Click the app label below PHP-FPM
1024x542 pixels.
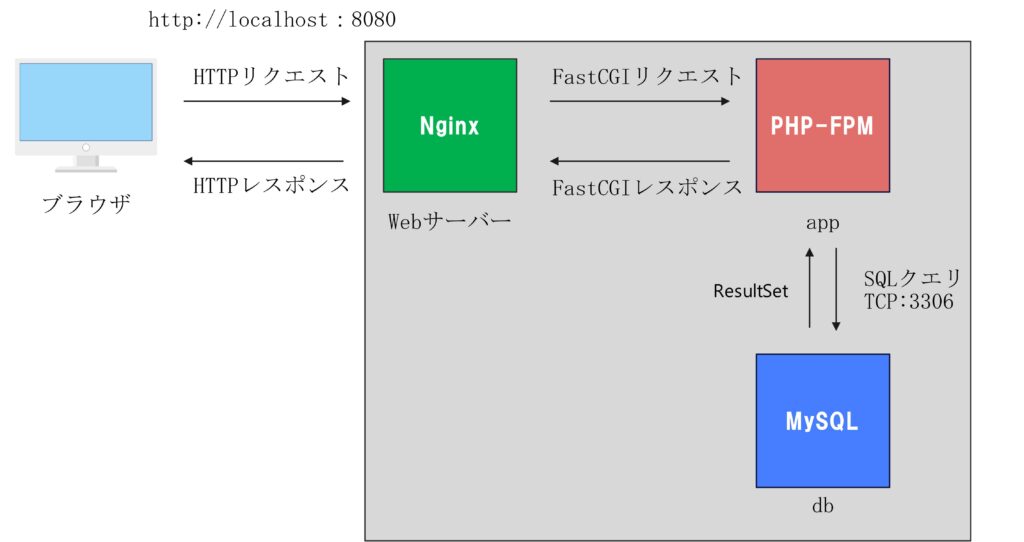coord(823,223)
